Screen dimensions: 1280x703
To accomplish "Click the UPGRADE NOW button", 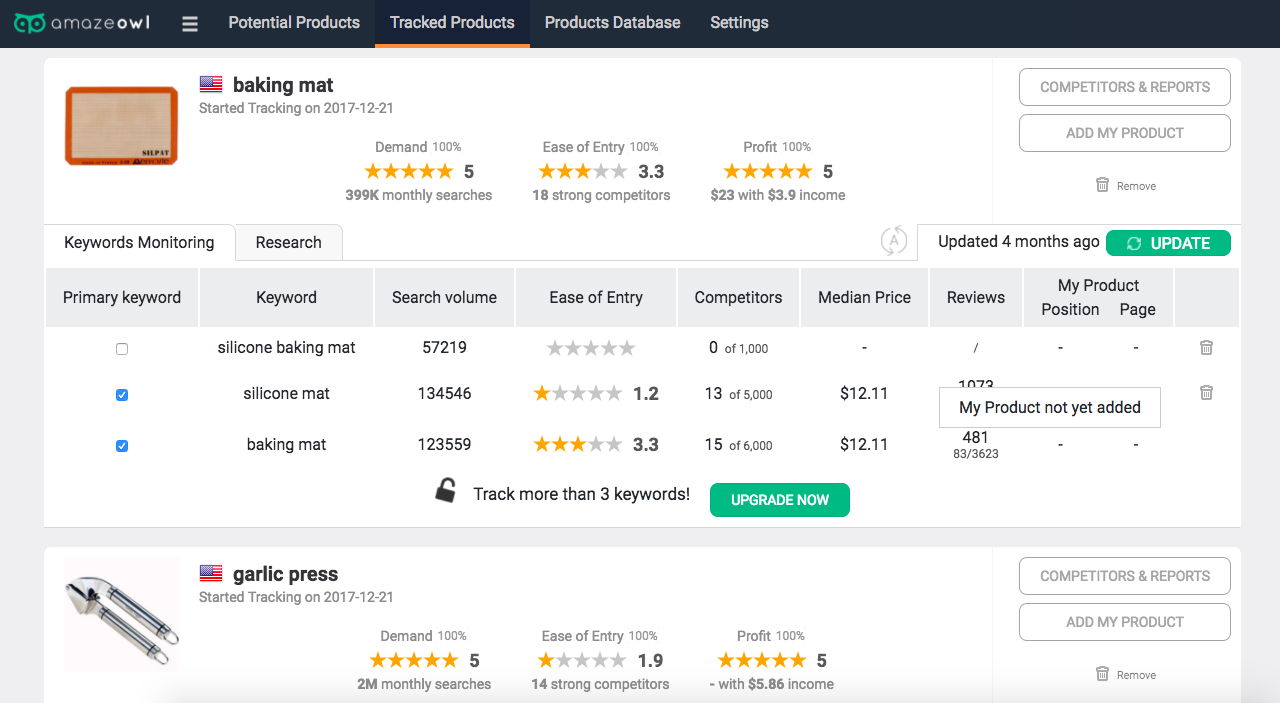I will point(779,500).
